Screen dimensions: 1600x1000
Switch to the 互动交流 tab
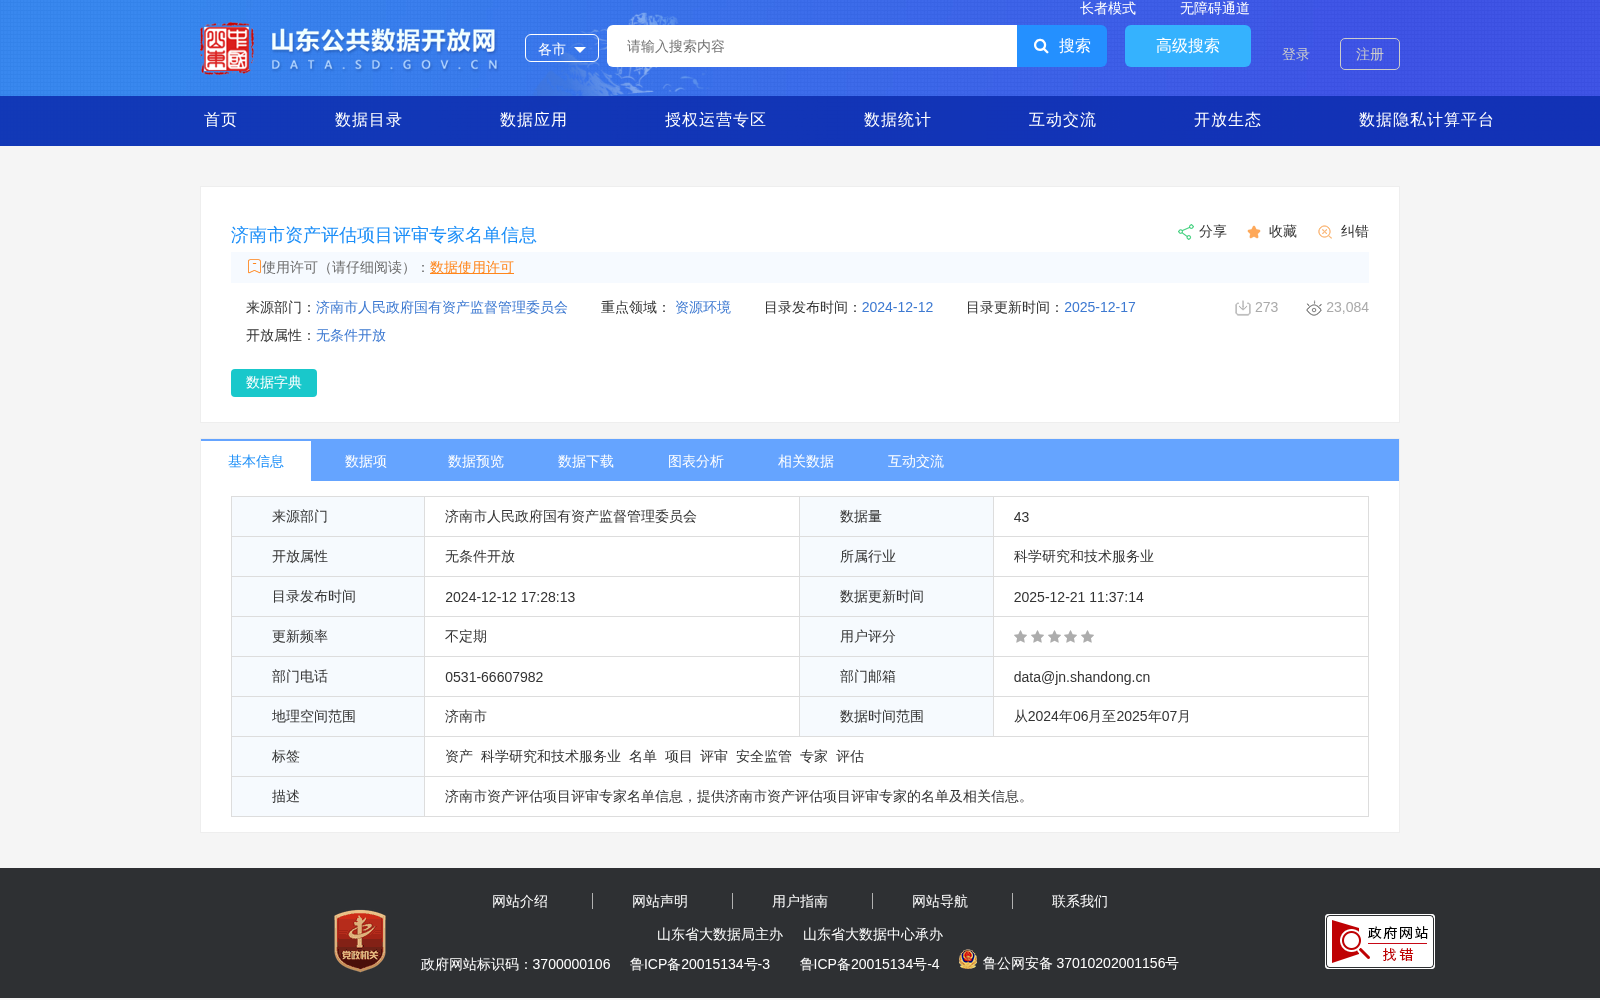(x=916, y=461)
